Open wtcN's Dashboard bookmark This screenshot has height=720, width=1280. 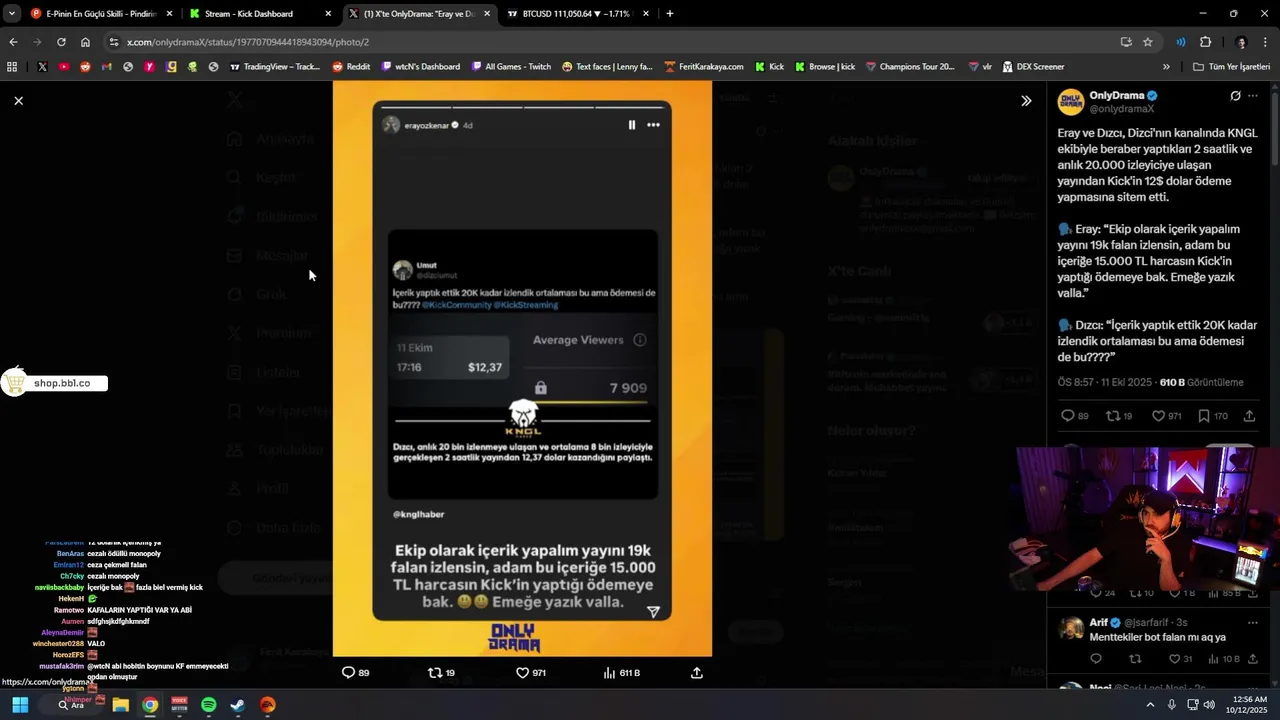pyautogui.click(x=420, y=67)
